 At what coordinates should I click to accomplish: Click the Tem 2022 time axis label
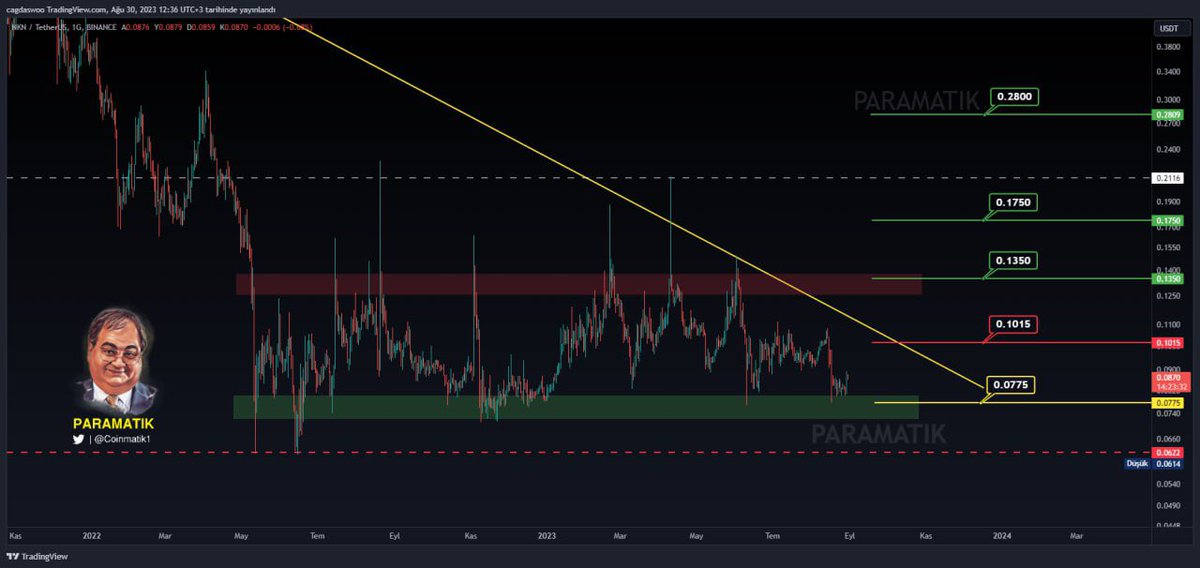[318, 536]
